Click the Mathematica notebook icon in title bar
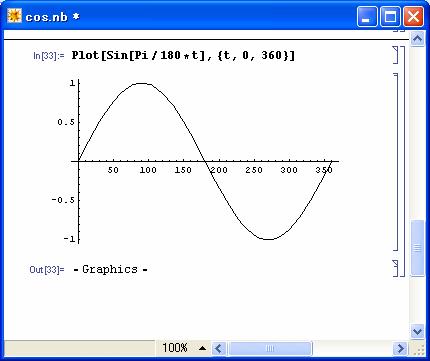 (x=14, y=16)
